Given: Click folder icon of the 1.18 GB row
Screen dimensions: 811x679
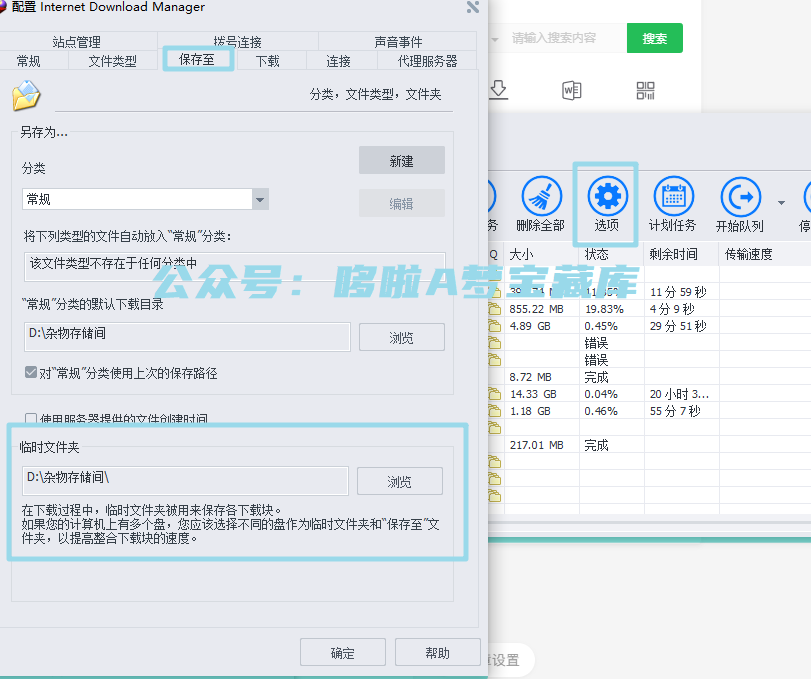Looking at the screenshot, I should point(495,412).
